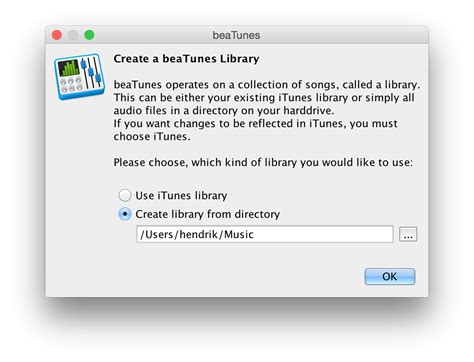Click the blue fader sliders on app icon
Image resolution: width=474 pixels, height=362 pixels.
[x=91, y=71]
